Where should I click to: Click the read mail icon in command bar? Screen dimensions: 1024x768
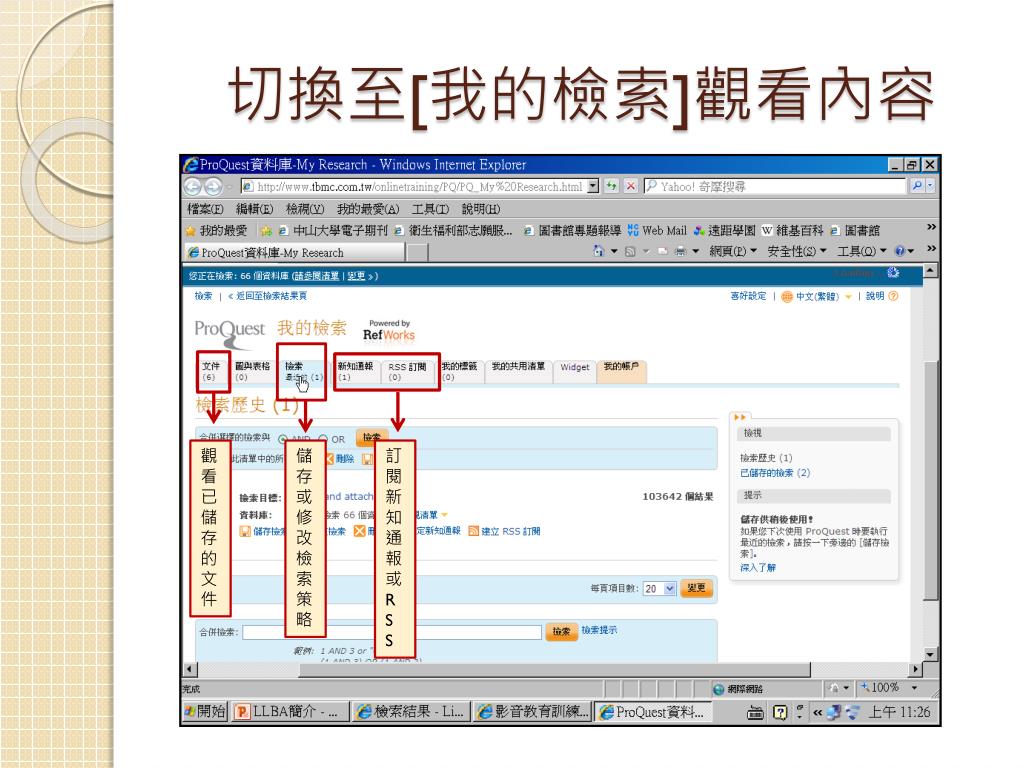coord(662,251)
